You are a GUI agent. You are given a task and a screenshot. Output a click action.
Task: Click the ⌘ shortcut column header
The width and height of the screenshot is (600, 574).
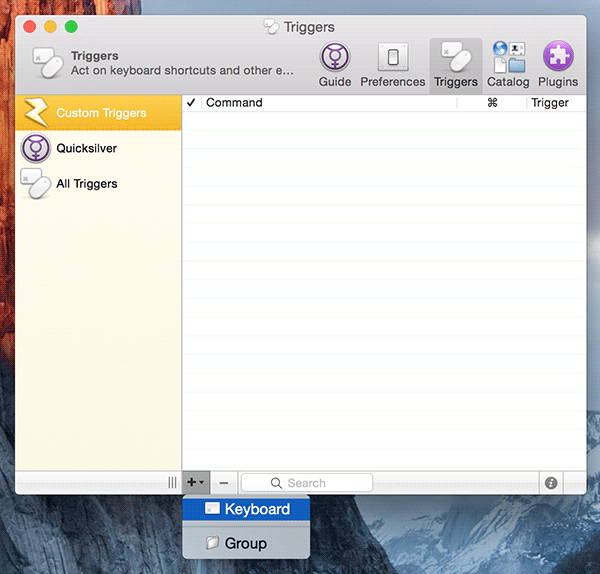point(492,103)
